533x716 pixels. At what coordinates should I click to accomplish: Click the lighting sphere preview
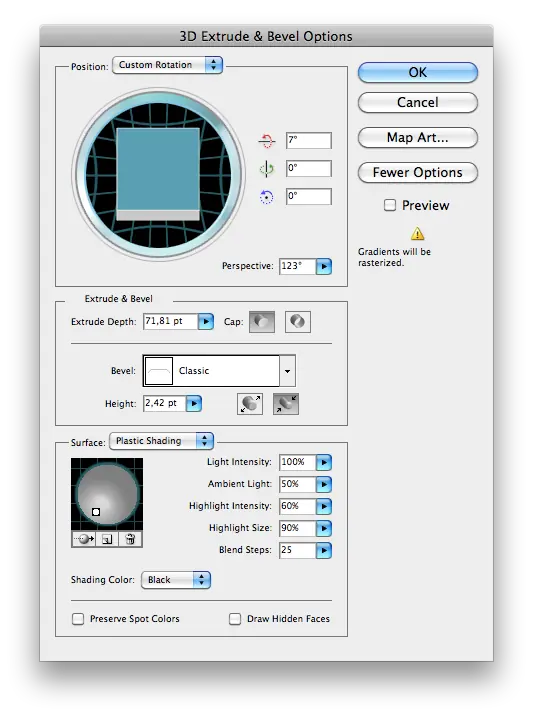coord(108,493)
